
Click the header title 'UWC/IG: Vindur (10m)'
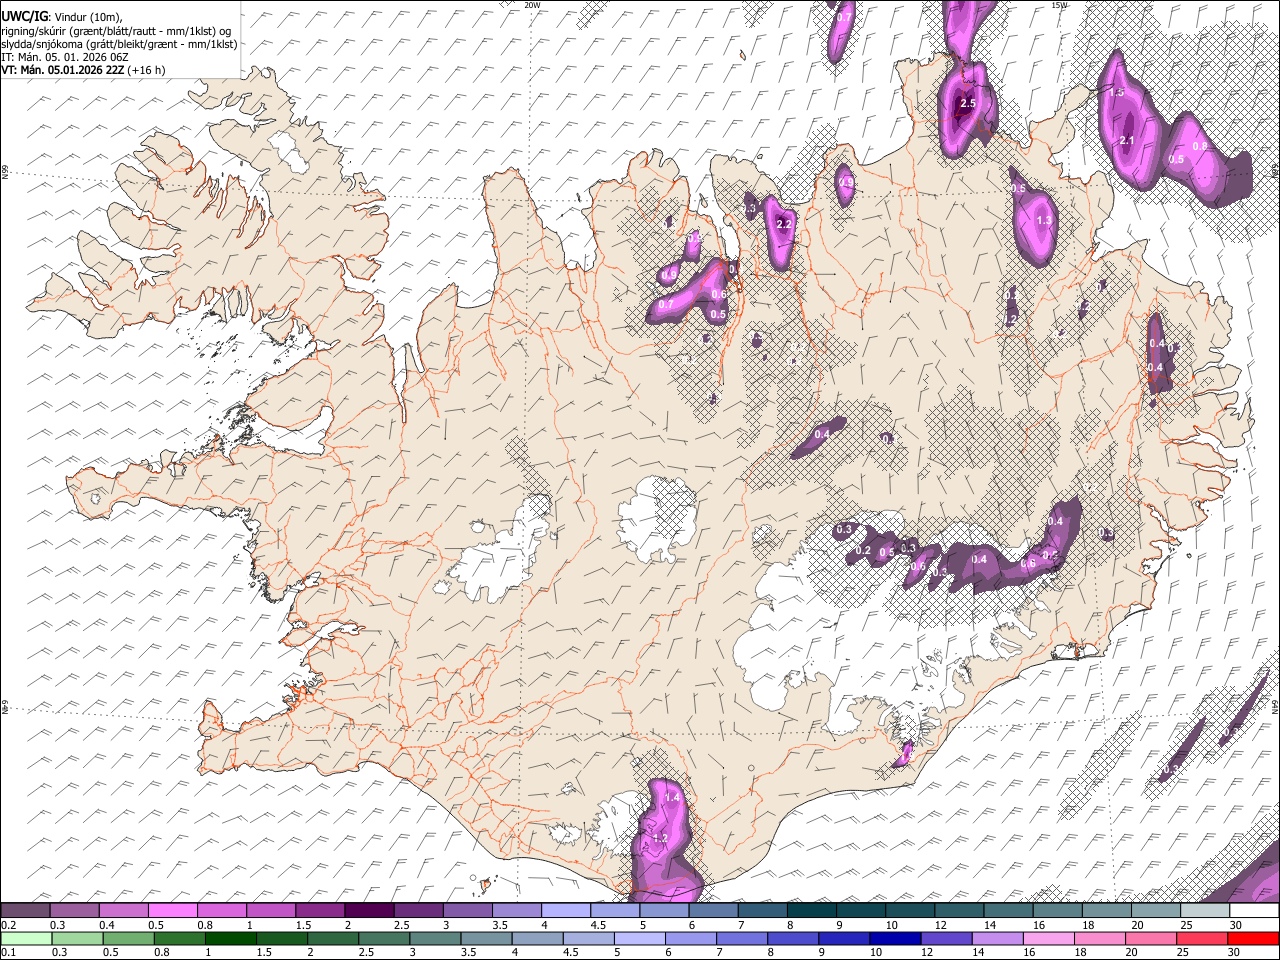[61, 16]
